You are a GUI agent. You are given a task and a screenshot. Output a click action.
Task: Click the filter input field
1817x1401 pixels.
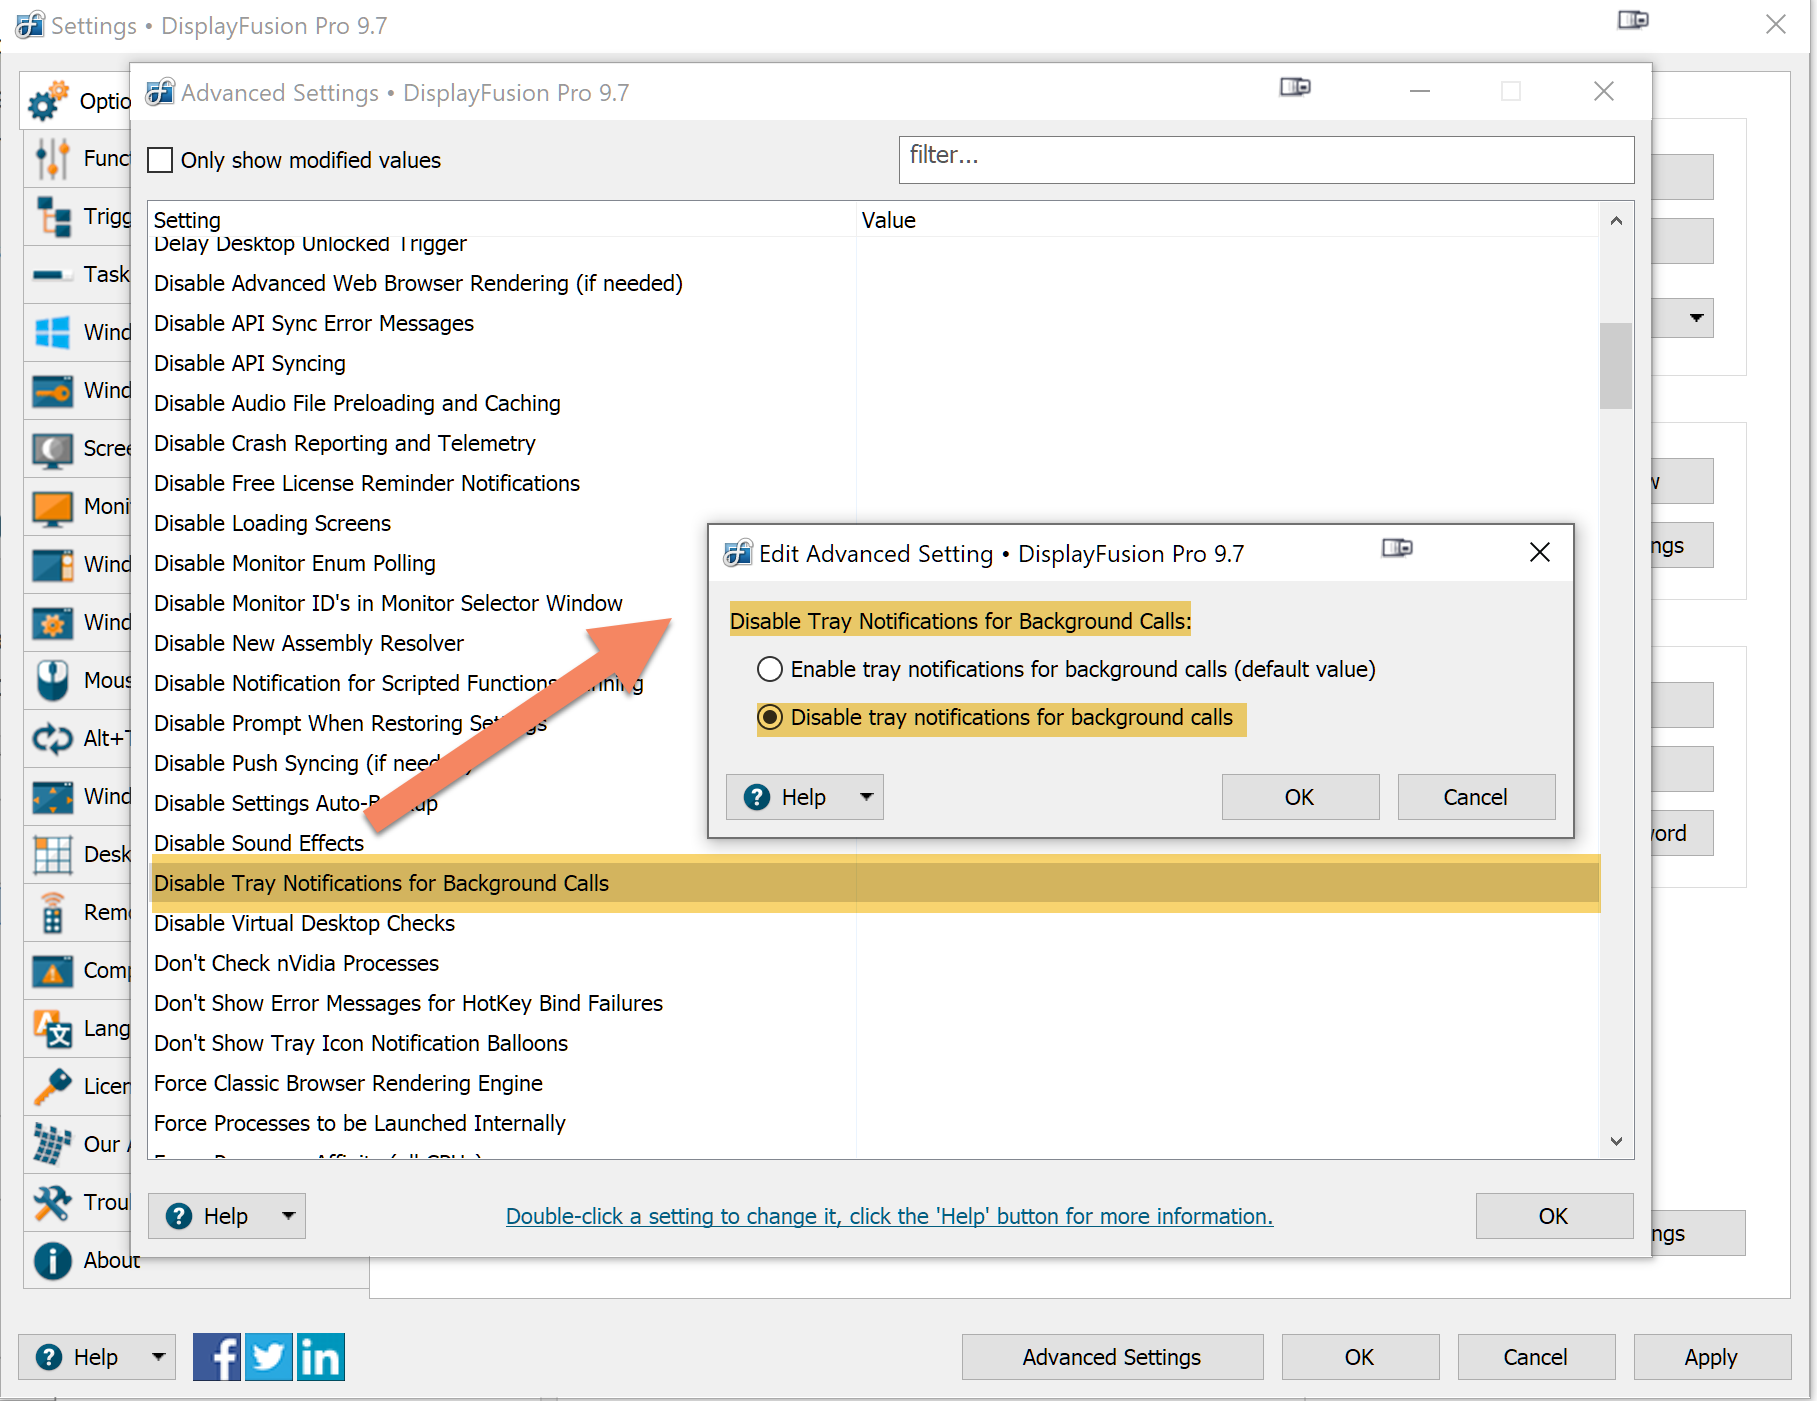(1266, 160)
